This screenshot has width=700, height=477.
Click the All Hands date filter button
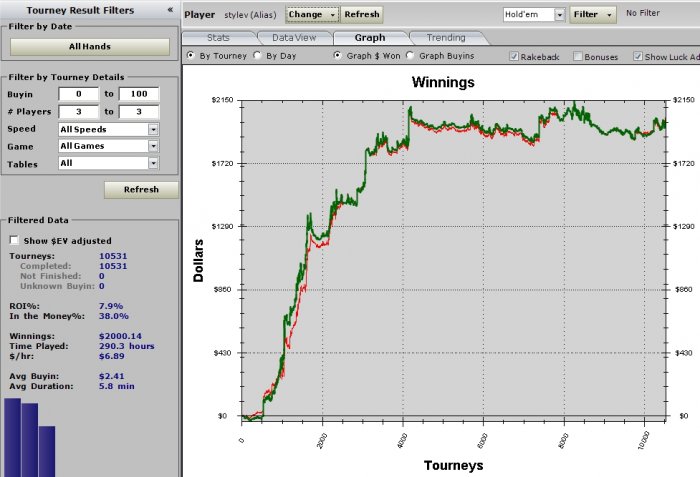(90, 46)
